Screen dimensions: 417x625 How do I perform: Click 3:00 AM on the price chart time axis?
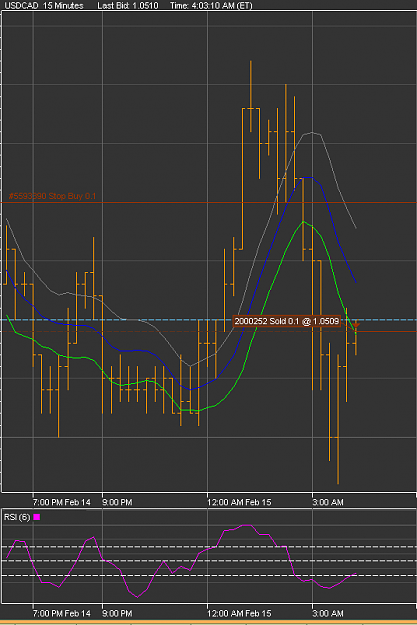pos(328,502)
